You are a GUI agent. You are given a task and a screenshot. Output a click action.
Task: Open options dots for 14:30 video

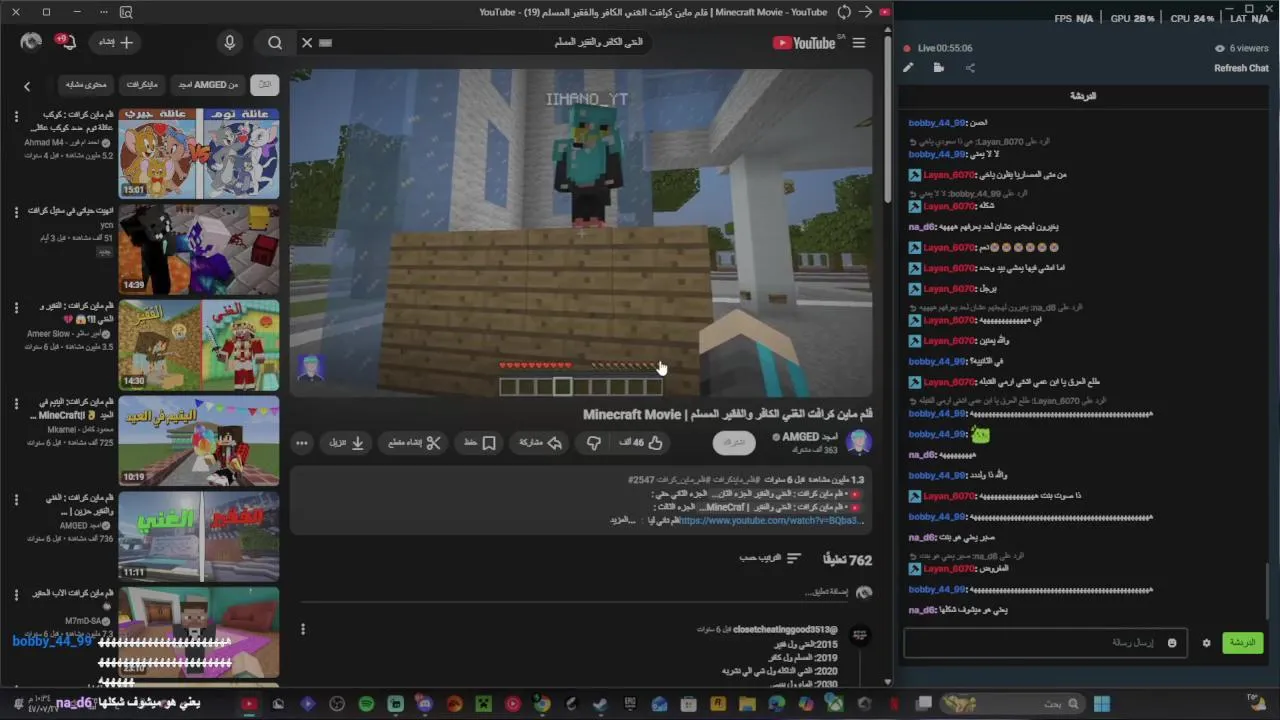tap(16, 308)
